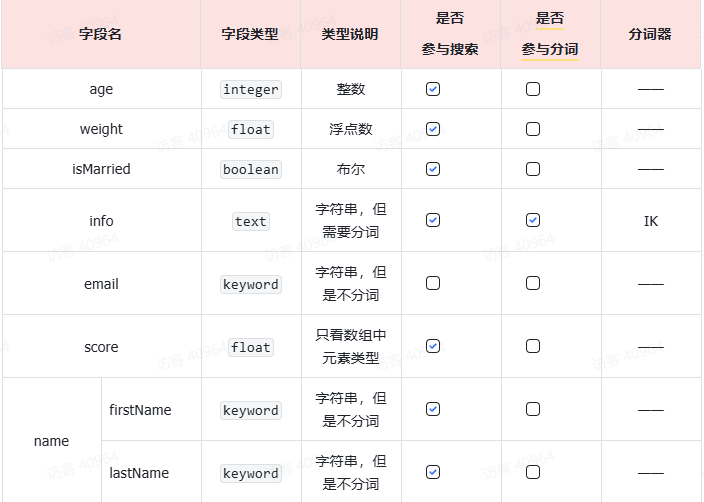This screenshot has height=502, width=704.
Task: Uncheck the search checkbox for weight
Action: coord(433,129)
